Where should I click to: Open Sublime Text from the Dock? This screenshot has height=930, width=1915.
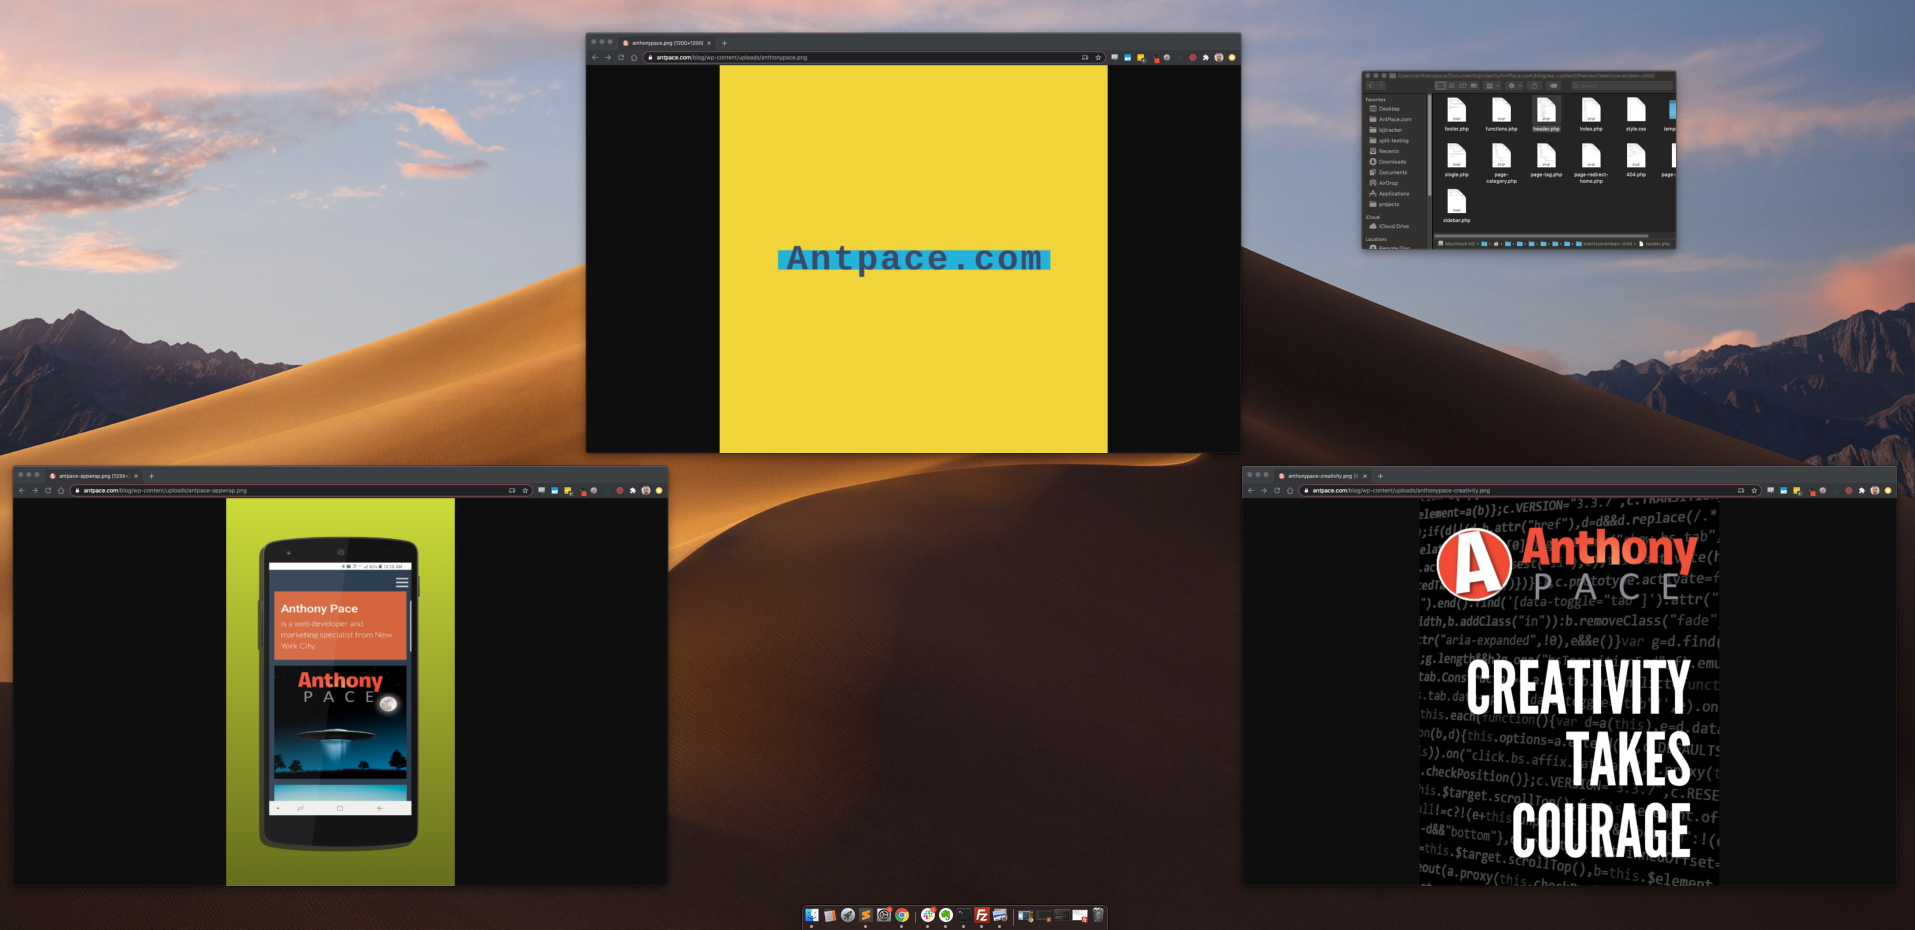pyautogui.click(x=866, y=915)
